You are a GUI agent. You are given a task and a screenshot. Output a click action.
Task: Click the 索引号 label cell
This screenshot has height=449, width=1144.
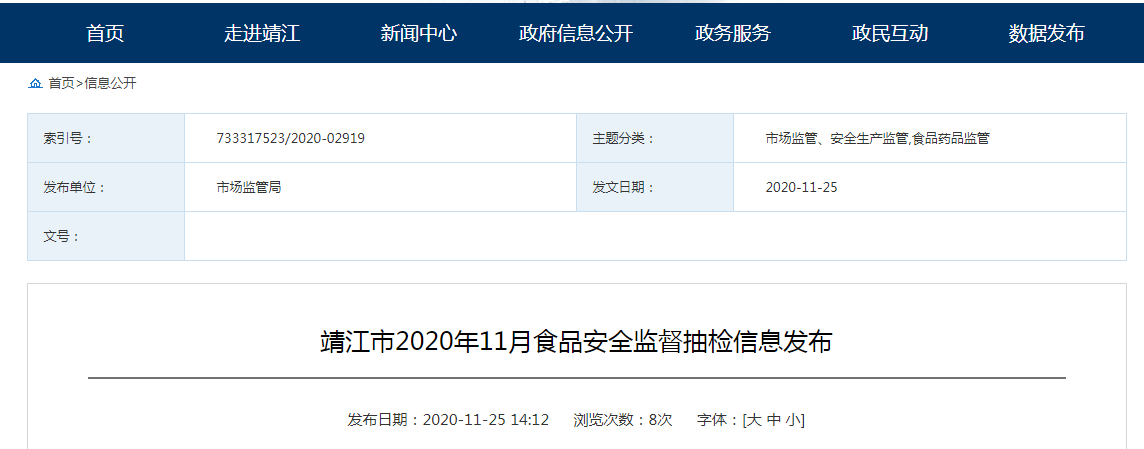coord(106,138)
